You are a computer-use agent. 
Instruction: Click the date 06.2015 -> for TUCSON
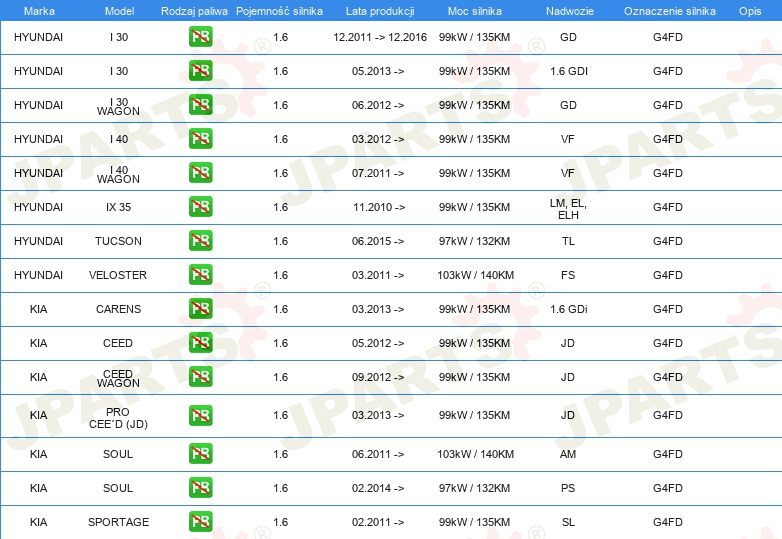tap(378, 241)
